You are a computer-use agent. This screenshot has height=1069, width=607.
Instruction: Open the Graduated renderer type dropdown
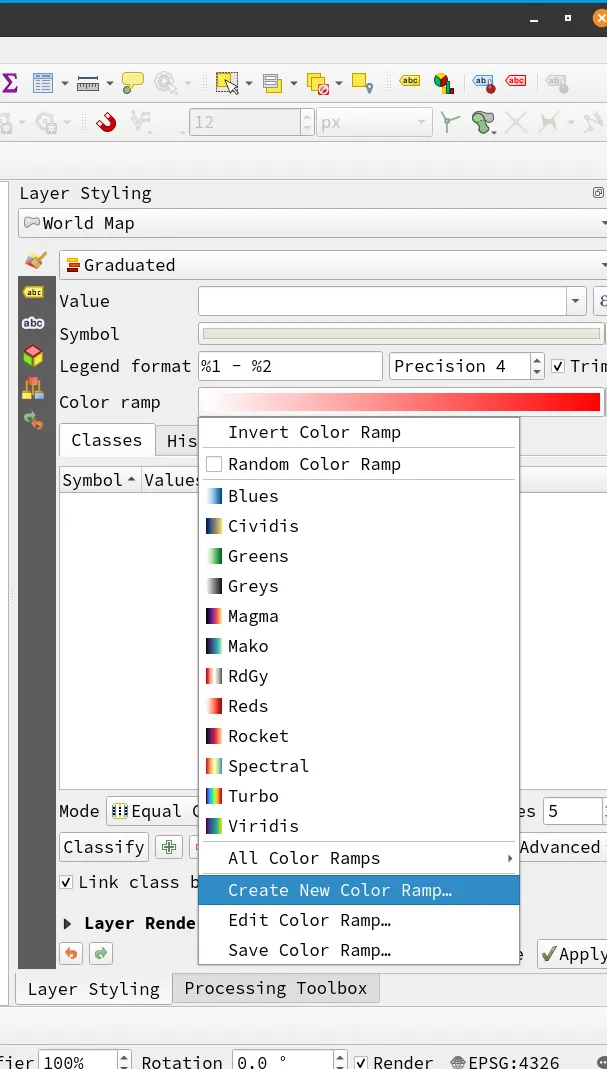click(x=333, y=265)
